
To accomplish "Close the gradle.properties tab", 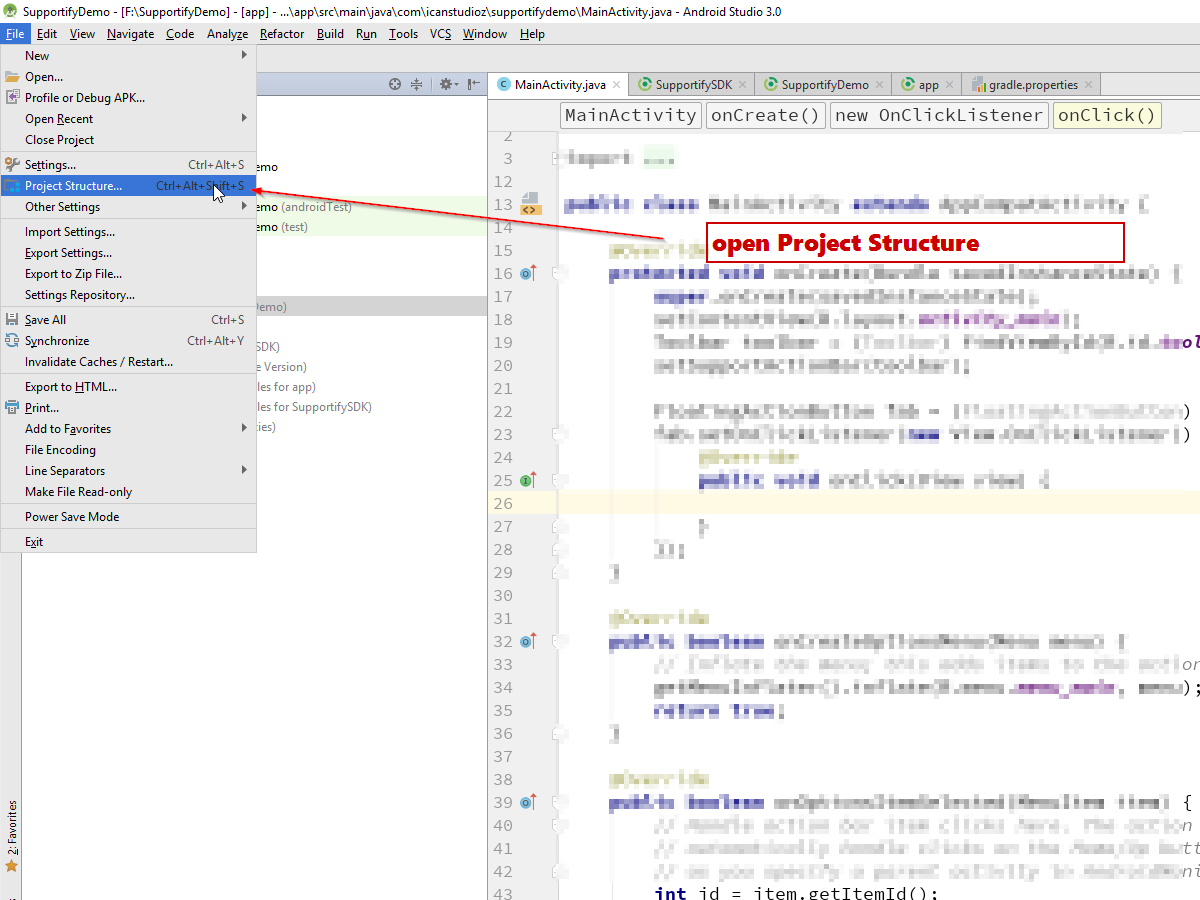I will pyautogui.click(x=1088, y=85).
